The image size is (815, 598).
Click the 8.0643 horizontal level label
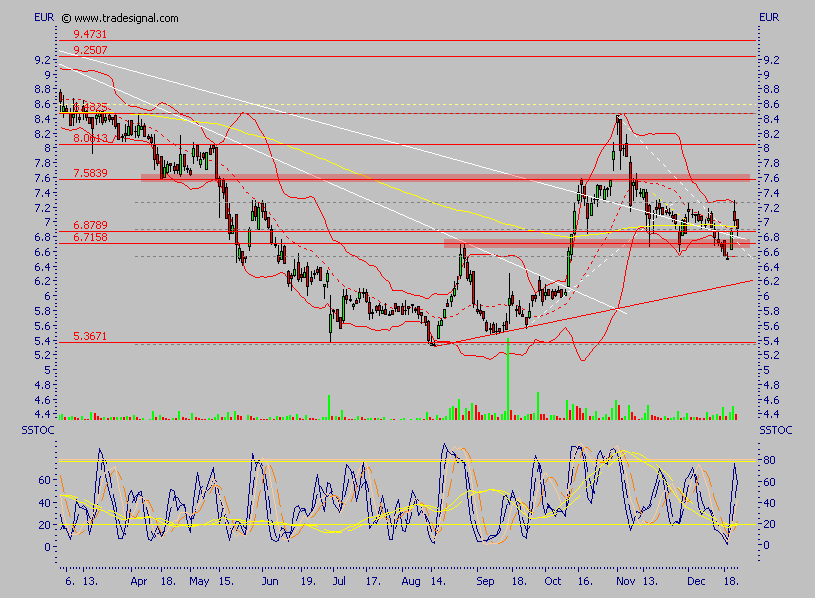click(x=90, y=138)
